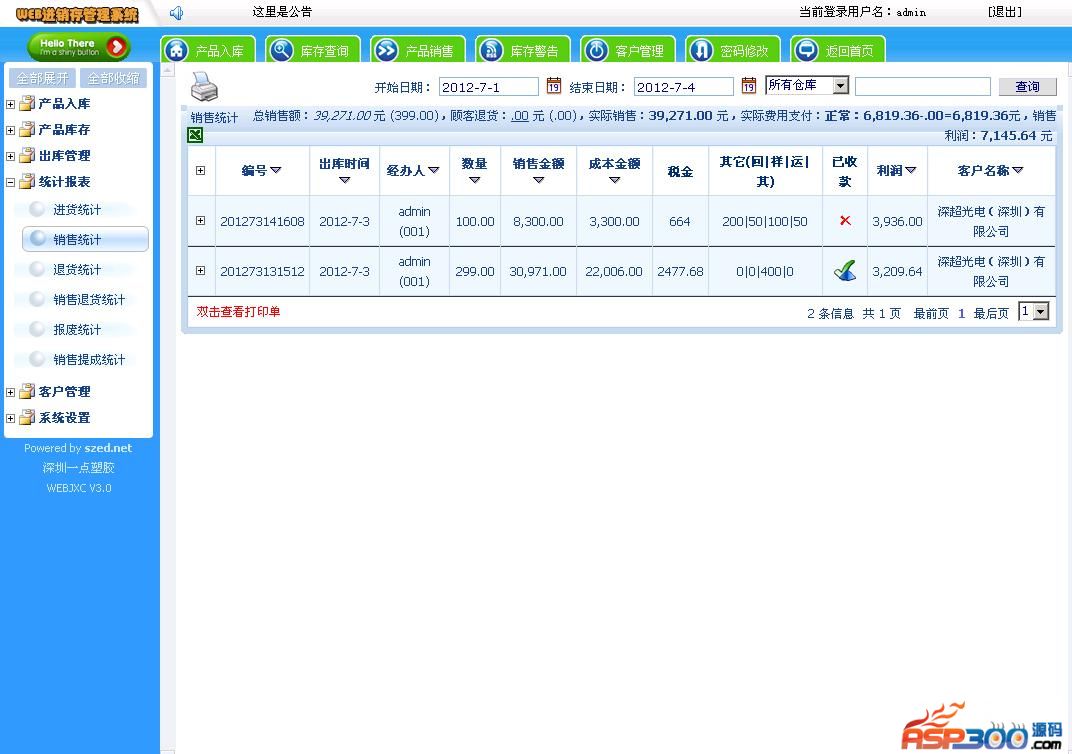Viewport: 1072px width, 754px height.
Task: Click folder icon beside 系统设置
Action: (x=27, y=417)
